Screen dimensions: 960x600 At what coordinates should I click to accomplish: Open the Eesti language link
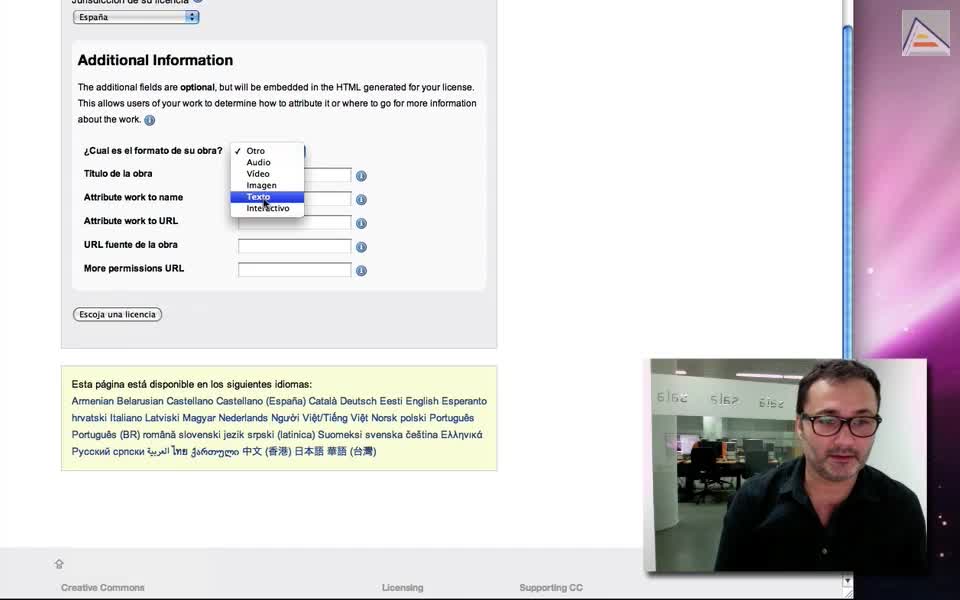391,401
